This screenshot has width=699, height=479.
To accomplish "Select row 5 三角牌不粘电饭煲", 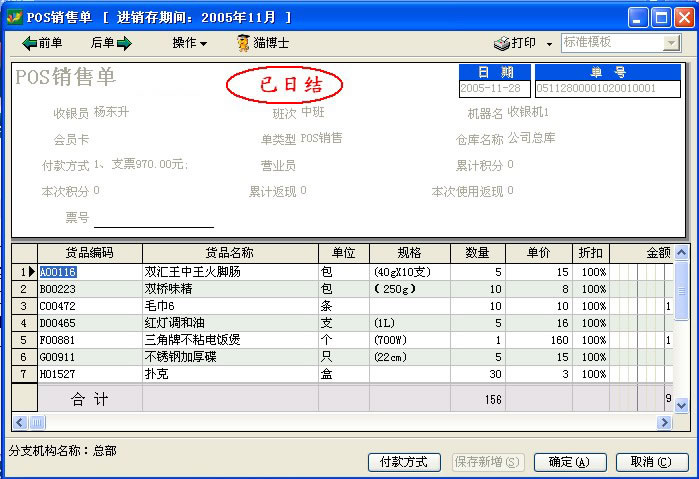I will (x=230, y=339).
